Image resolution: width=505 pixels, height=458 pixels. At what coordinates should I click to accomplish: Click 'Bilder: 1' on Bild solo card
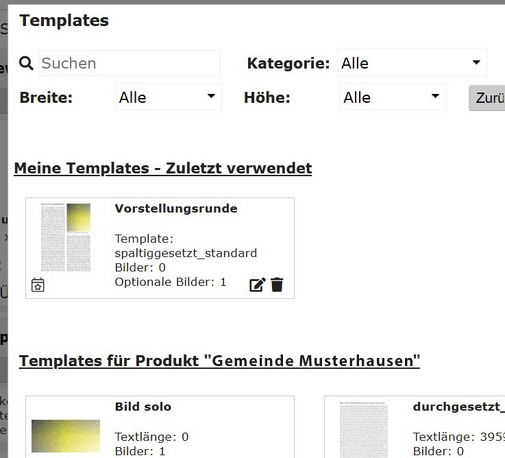point(140,451)
